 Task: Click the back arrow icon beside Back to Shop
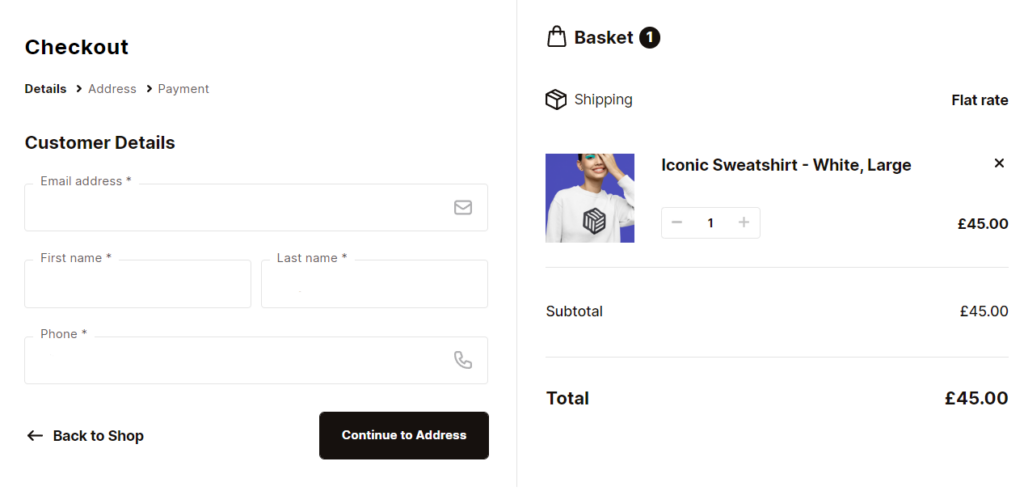[35, 436]
